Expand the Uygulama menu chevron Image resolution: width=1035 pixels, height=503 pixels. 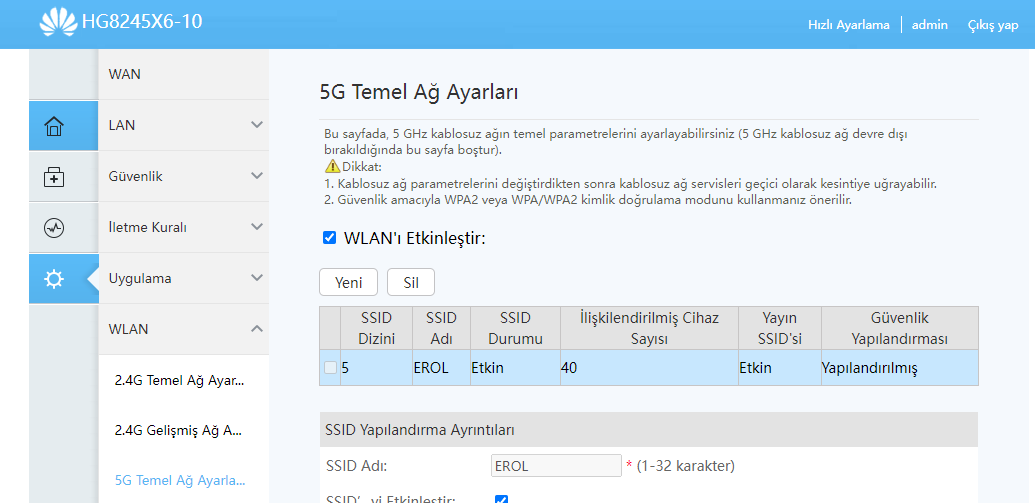point(257,278)
